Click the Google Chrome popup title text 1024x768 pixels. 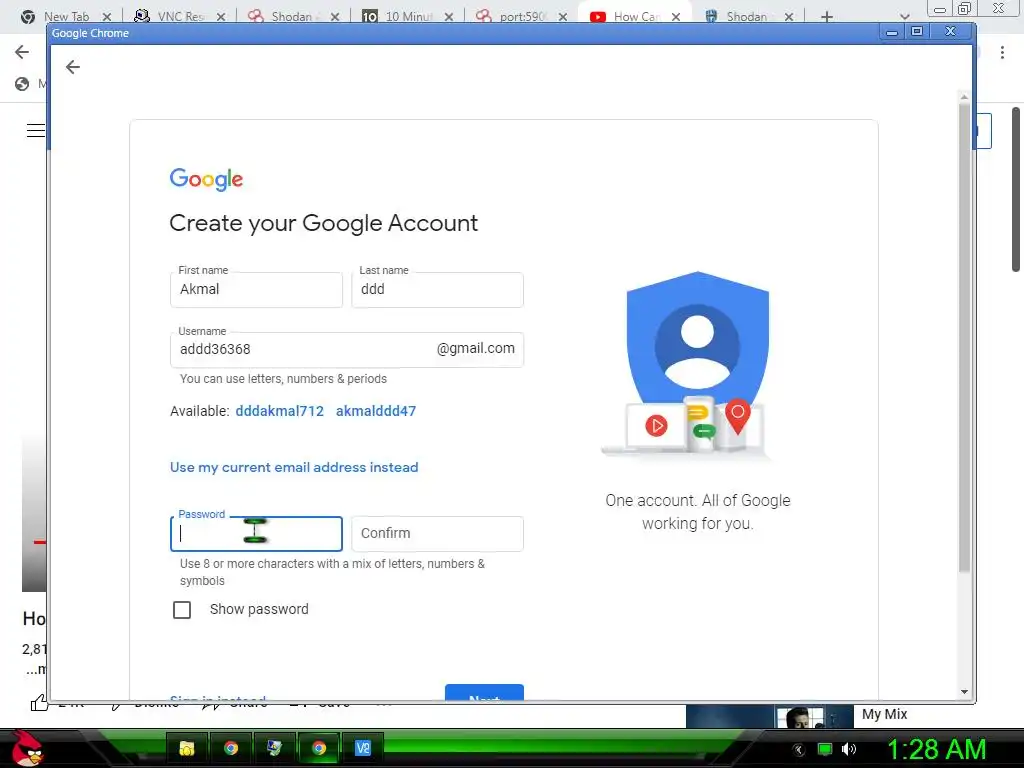click(90, 33)
